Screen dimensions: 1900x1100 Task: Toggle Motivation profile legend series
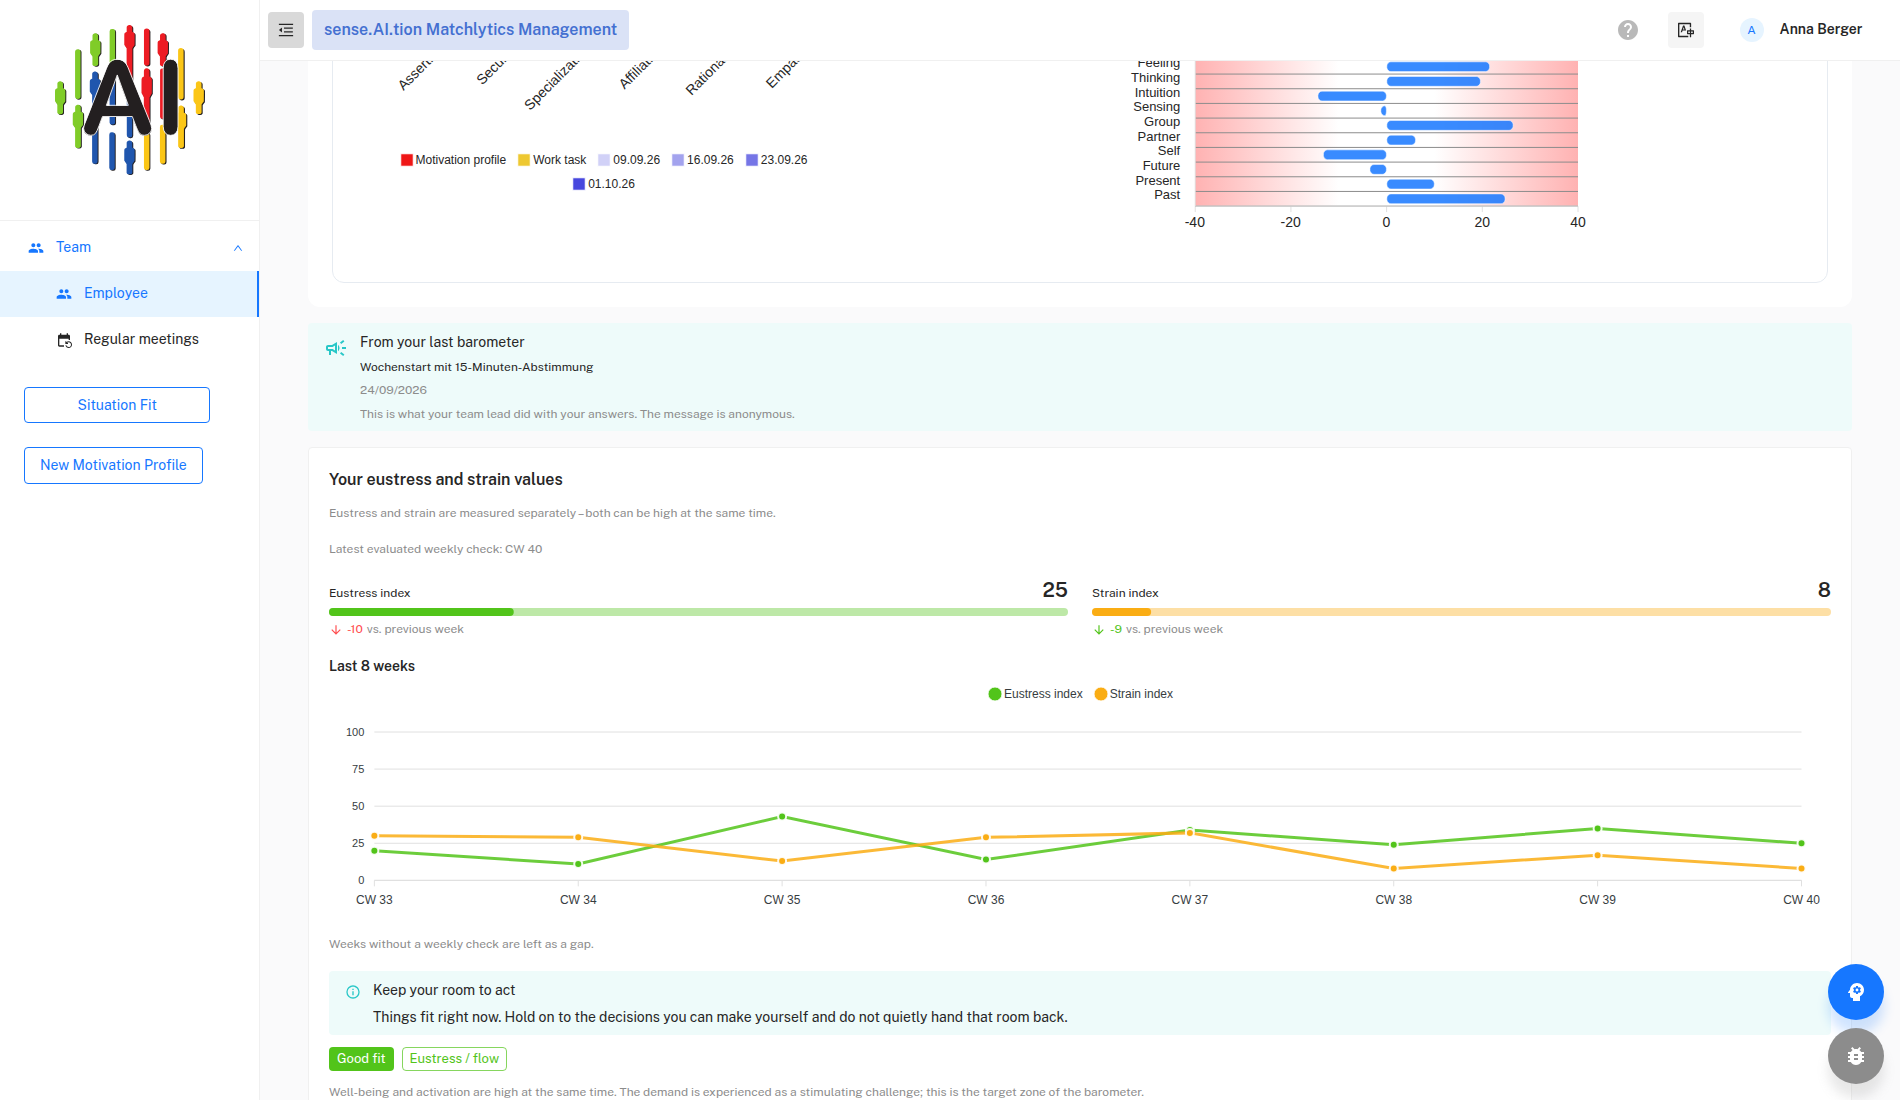(453, 160)
